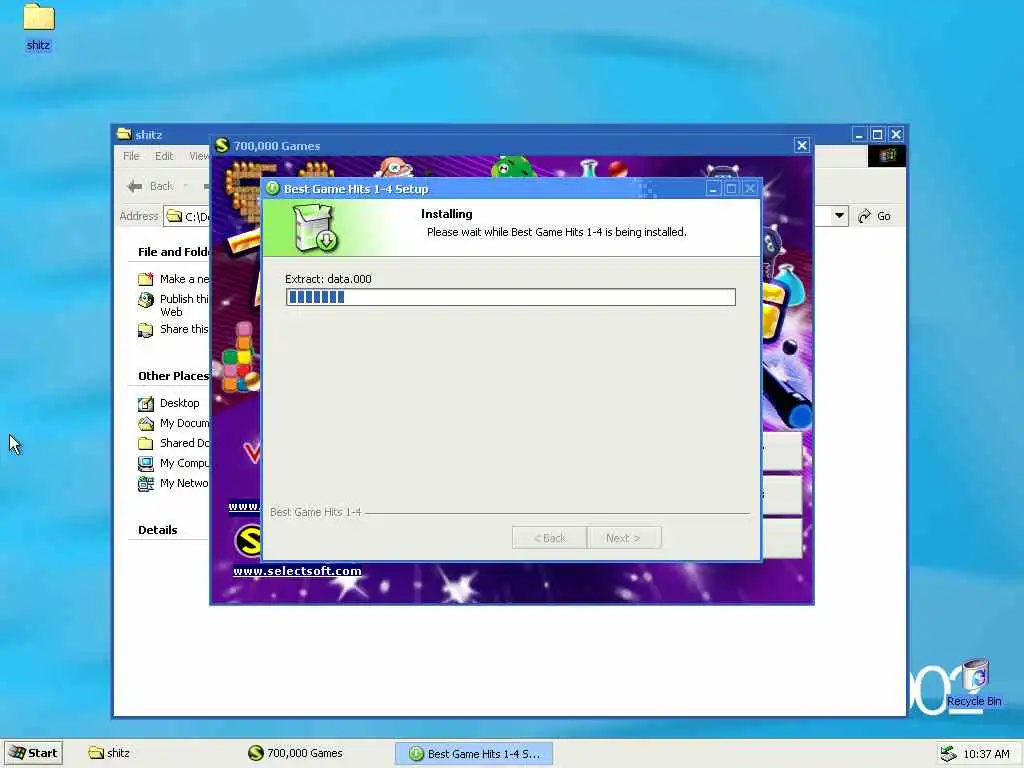This screenshot has height=768, width=1024.
Task: Click Share this folder icon
Action: coord(146,330)
